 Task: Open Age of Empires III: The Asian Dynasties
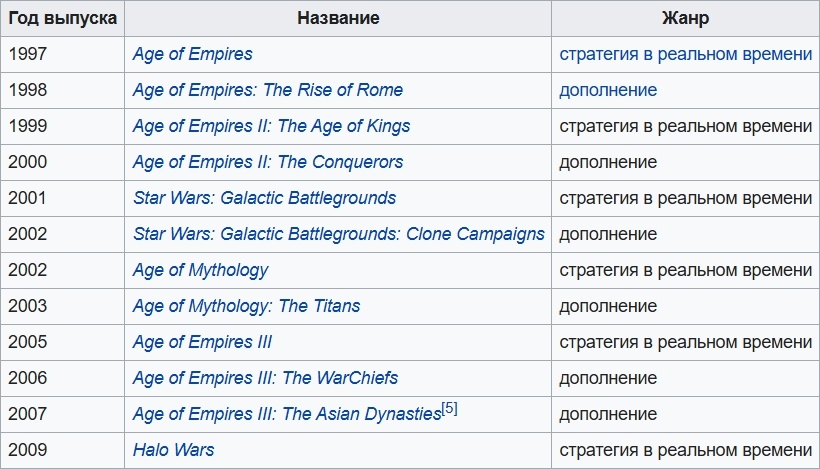(286, 414)
